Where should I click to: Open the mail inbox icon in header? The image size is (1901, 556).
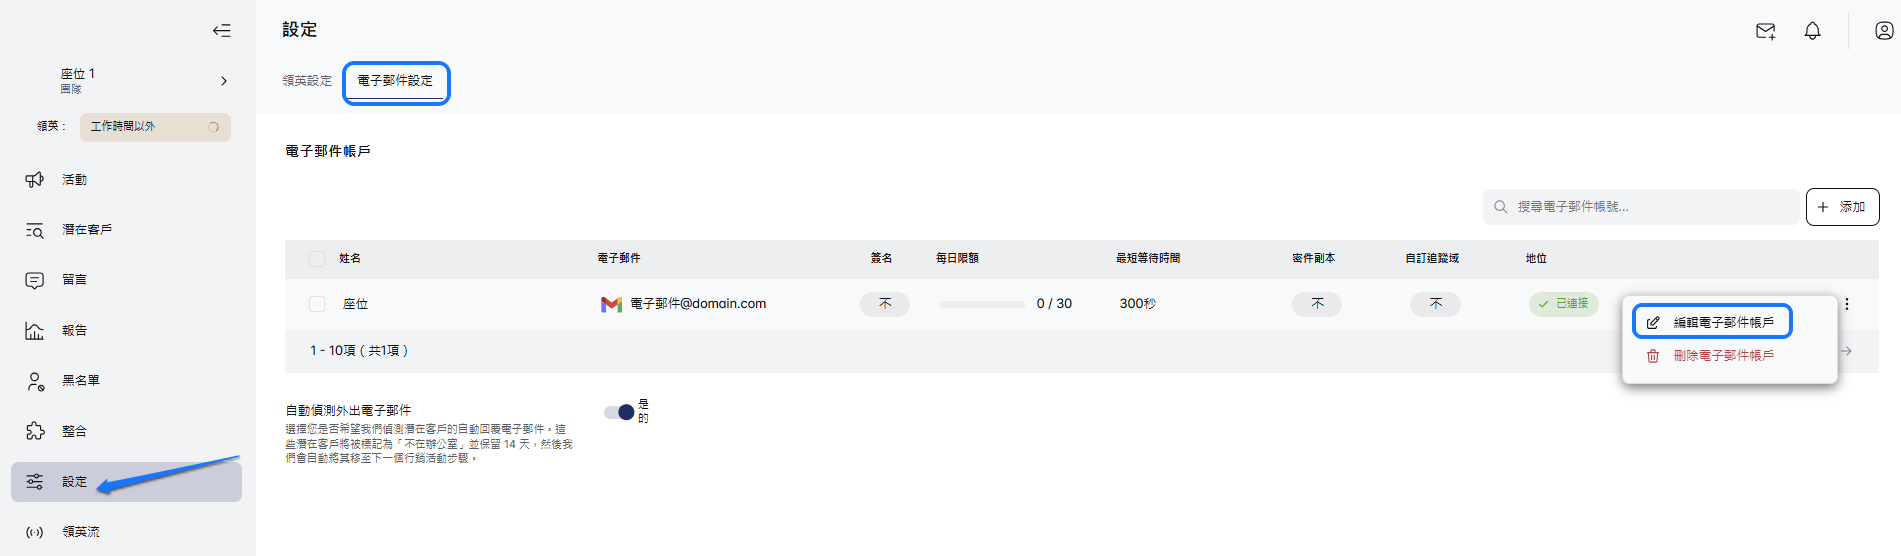pyautogui.click(x=1765, y=31)
